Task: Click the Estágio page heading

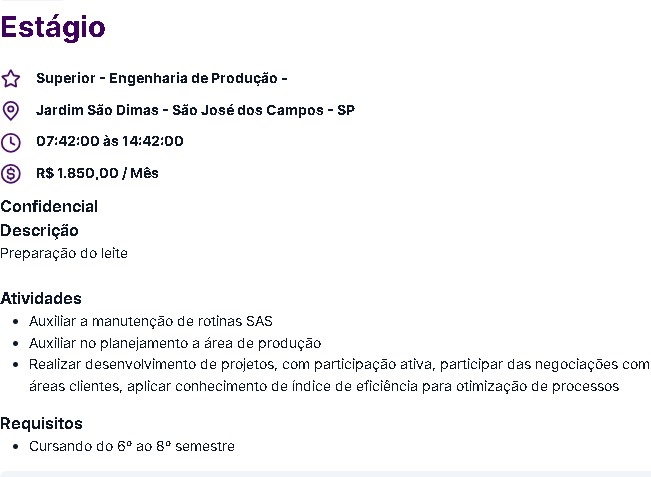Action: point(53,27)
